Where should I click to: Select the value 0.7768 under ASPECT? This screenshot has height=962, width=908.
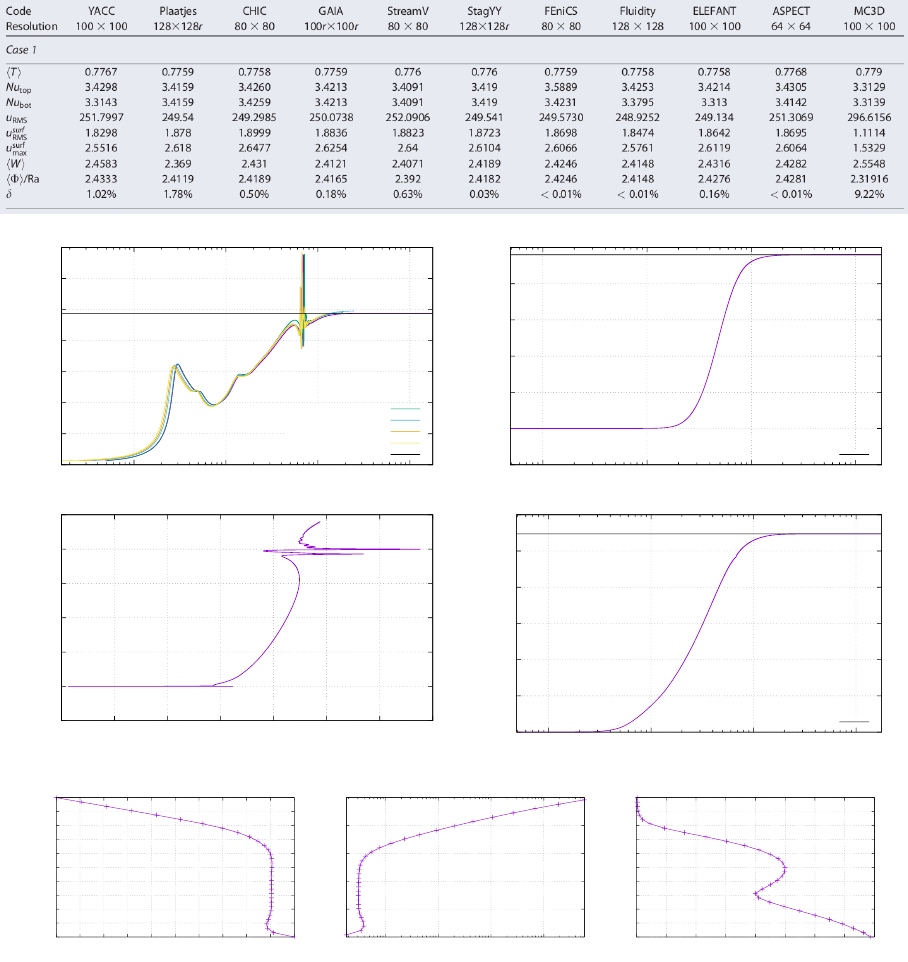(x=791, y=72)
